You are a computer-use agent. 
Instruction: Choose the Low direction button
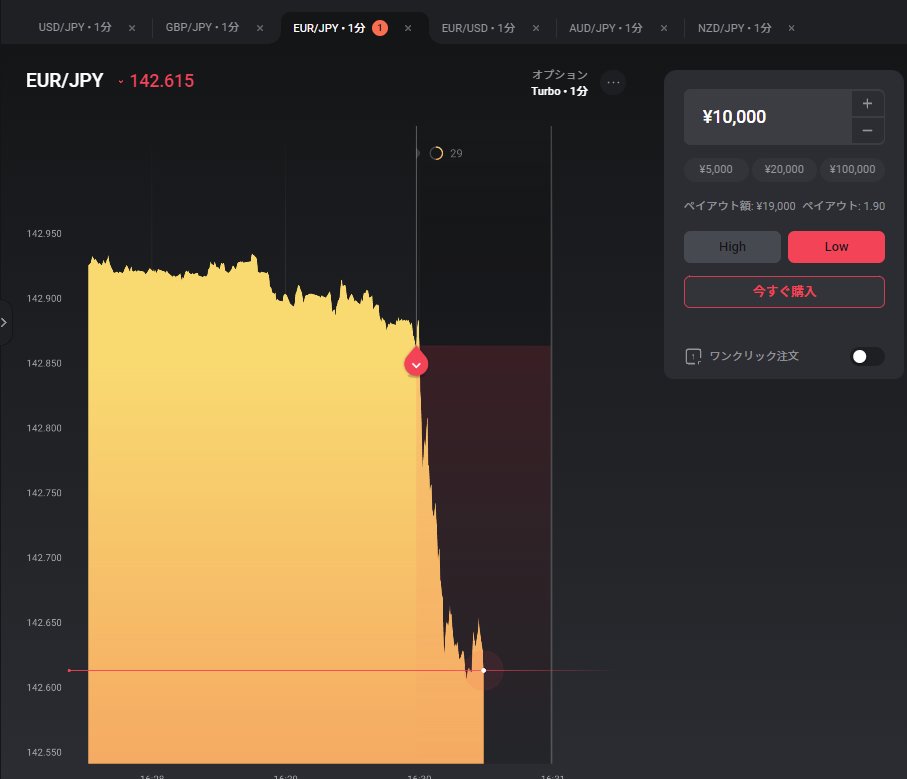(836, 247)
